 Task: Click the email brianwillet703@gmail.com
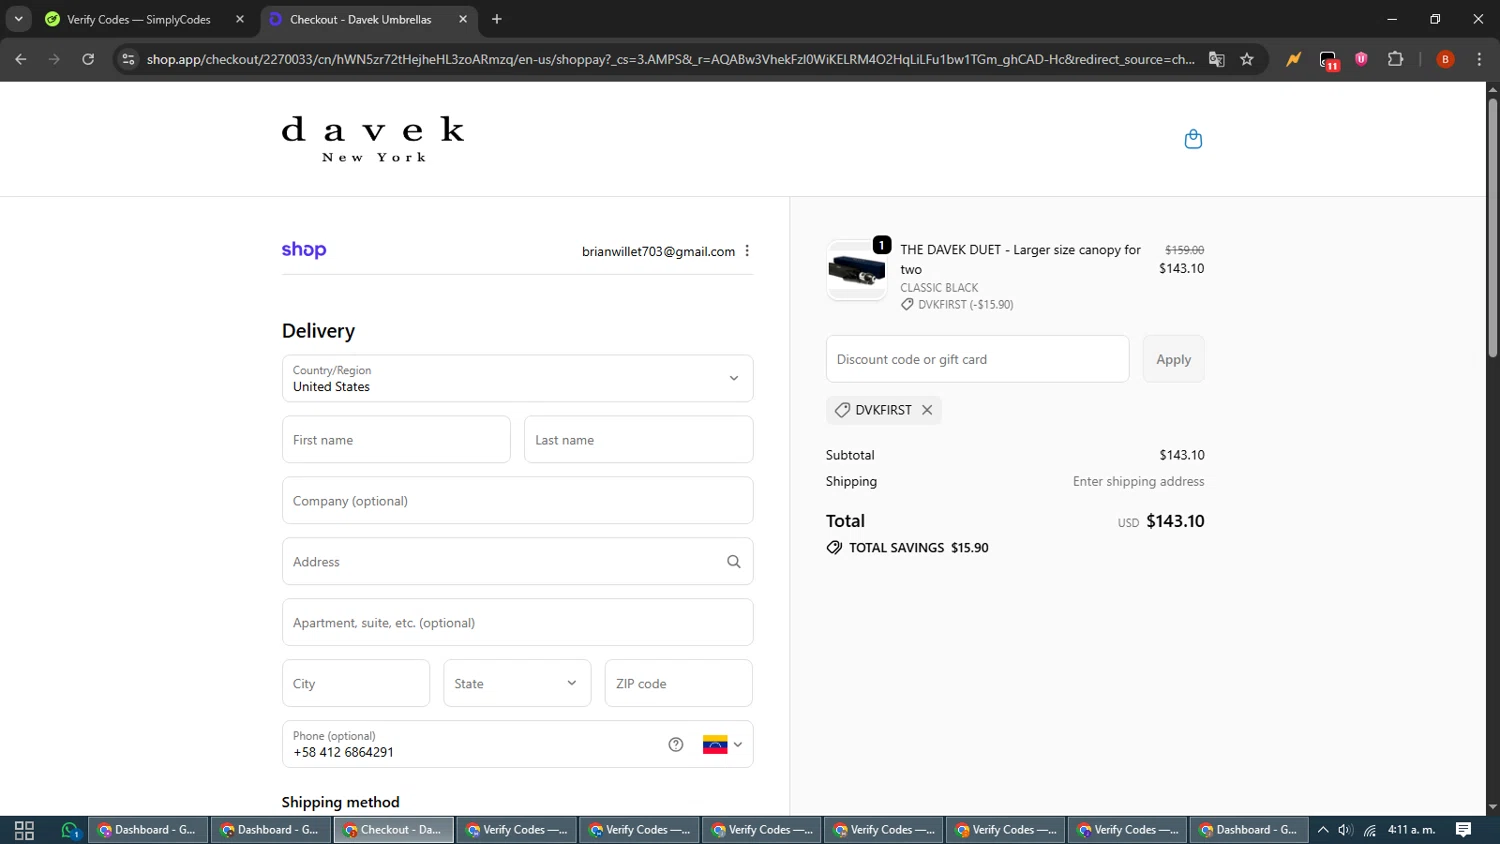pyautogui.click(x=658, y=252)
